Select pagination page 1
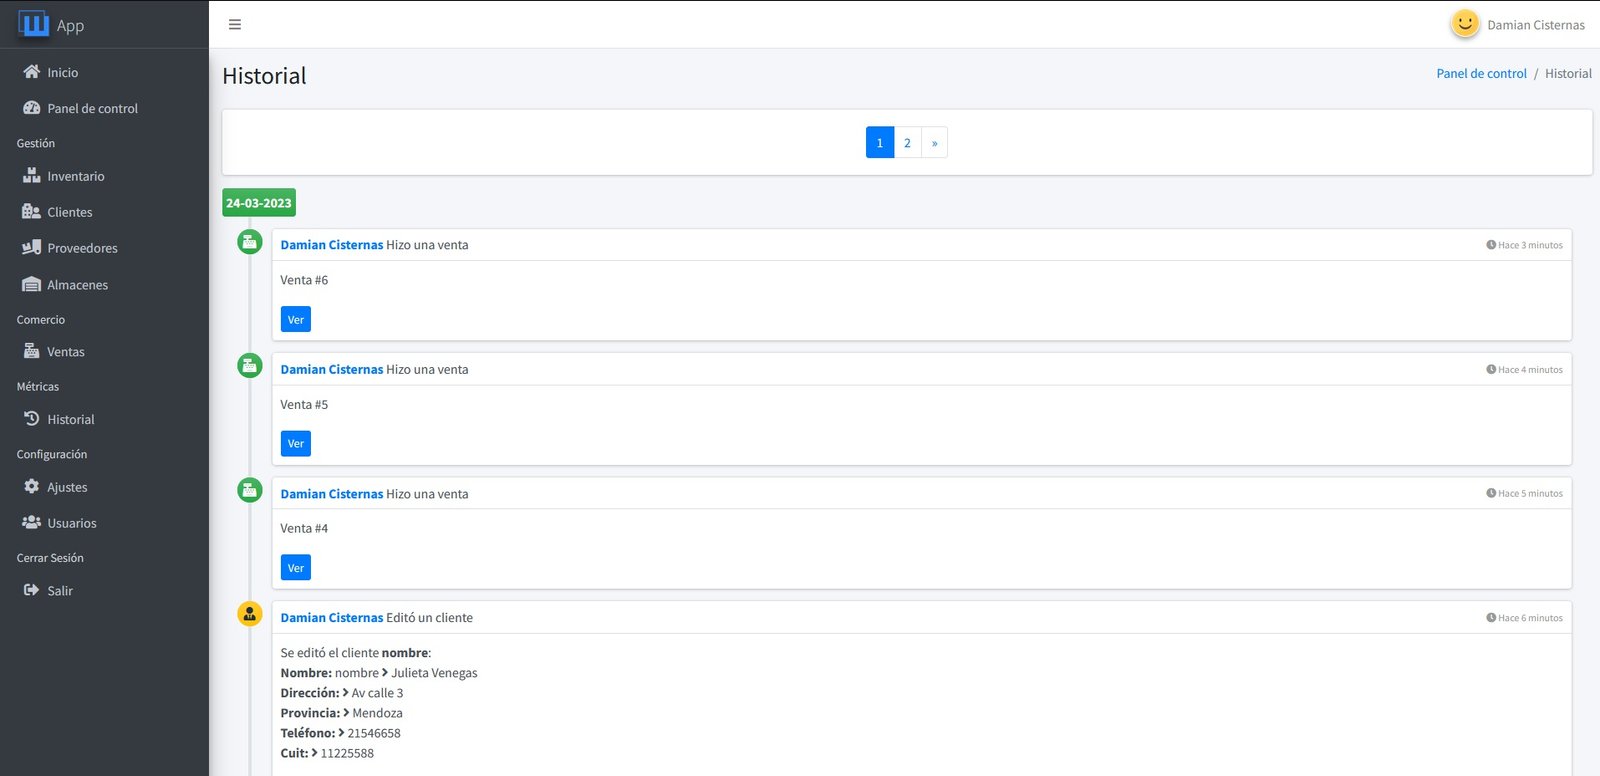 880,142
